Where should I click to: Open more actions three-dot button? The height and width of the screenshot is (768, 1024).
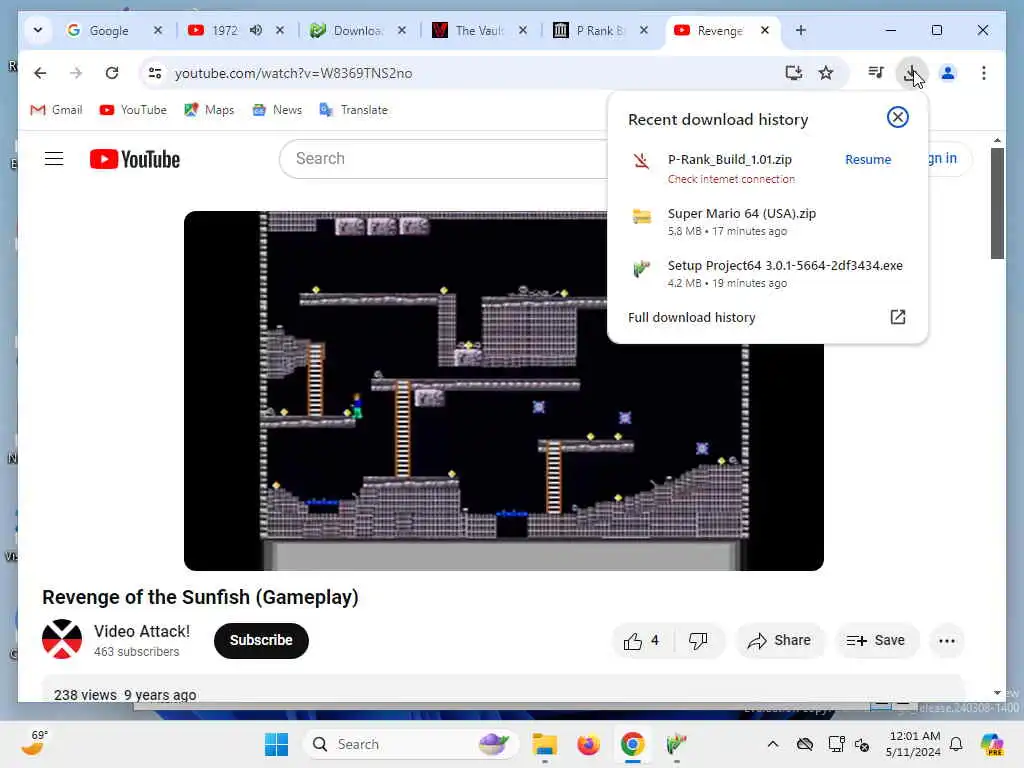point(947,641)
